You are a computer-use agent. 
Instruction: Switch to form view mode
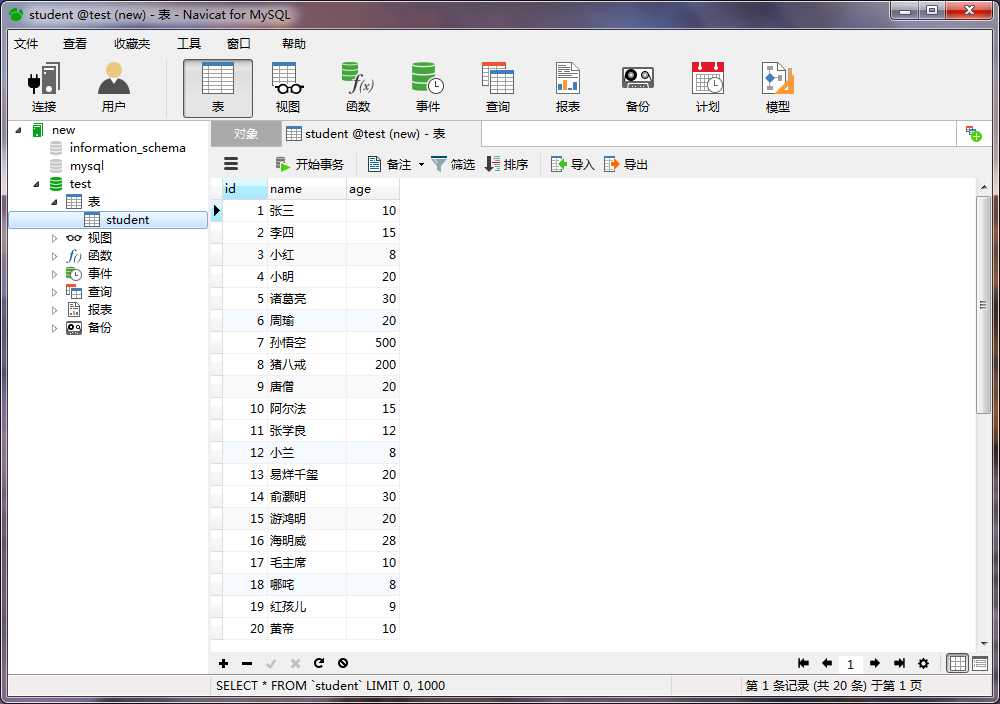tap(980, 663)
